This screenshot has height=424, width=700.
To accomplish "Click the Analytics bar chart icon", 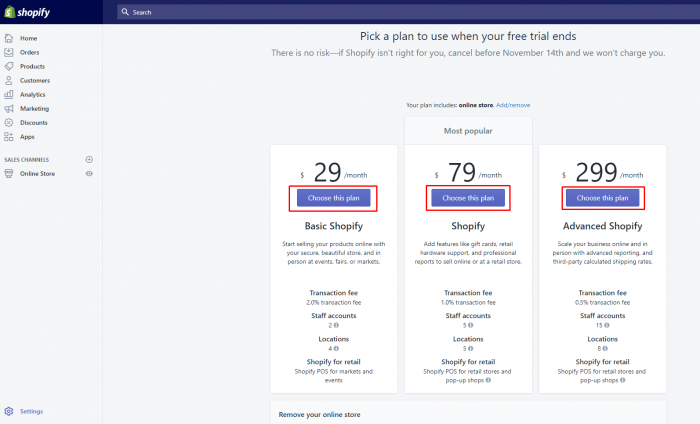I will [x=8, y=94].
